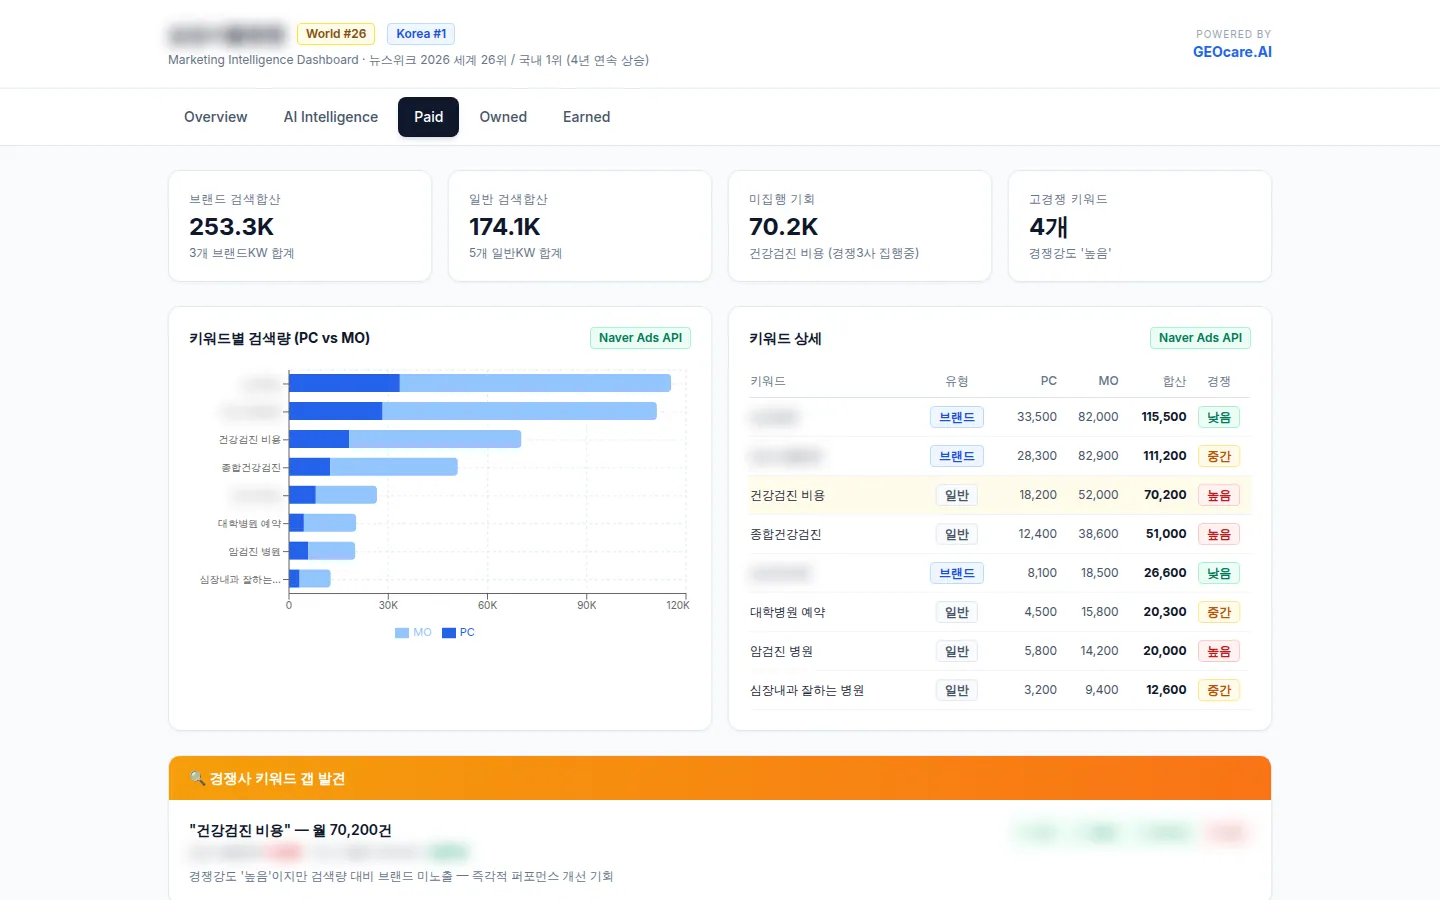Click the 건강검진 비용 keyword row
This screenshot has height=900, width=1440.
coord(1000,495)
